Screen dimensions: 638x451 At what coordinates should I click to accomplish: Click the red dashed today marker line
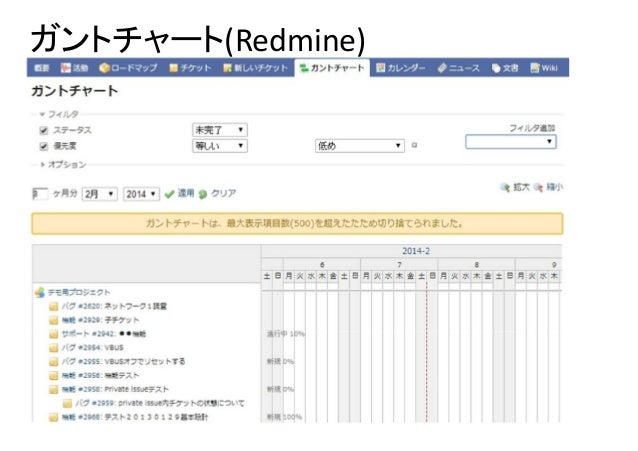(426, 350)
